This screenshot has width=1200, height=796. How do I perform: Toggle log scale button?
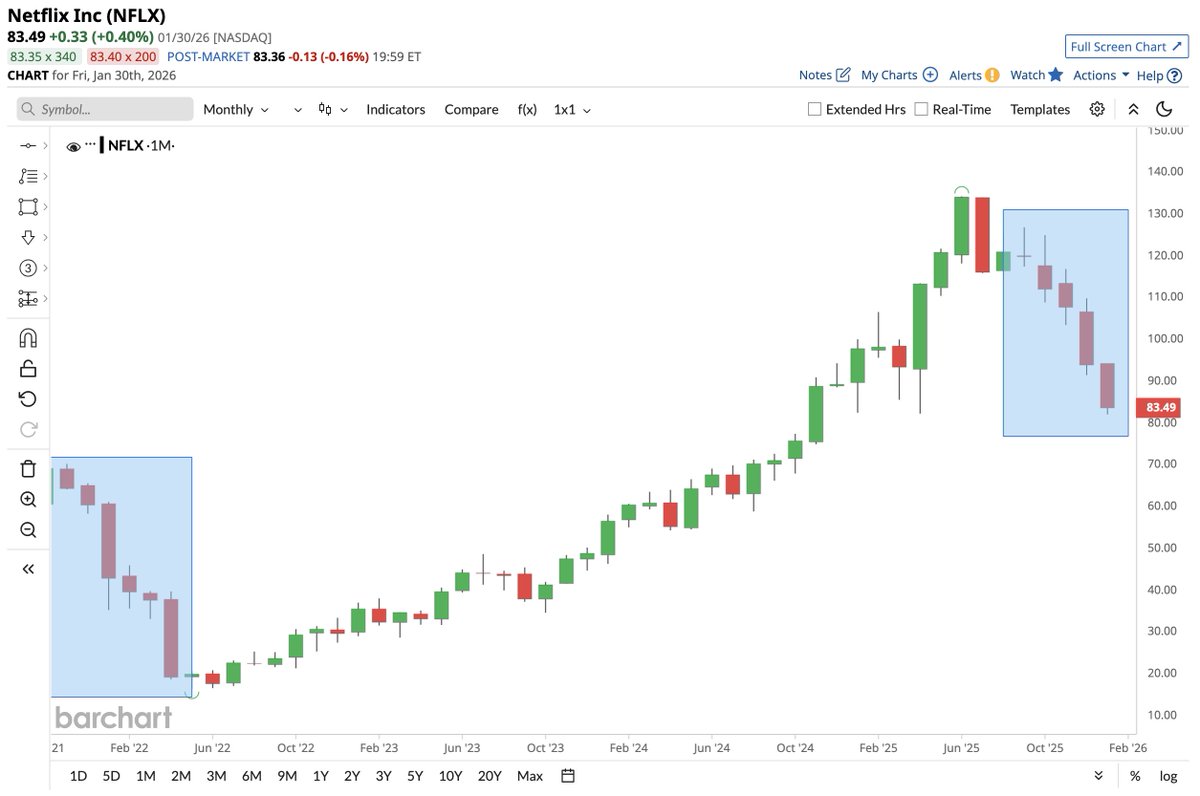[x=1167, y=775]
